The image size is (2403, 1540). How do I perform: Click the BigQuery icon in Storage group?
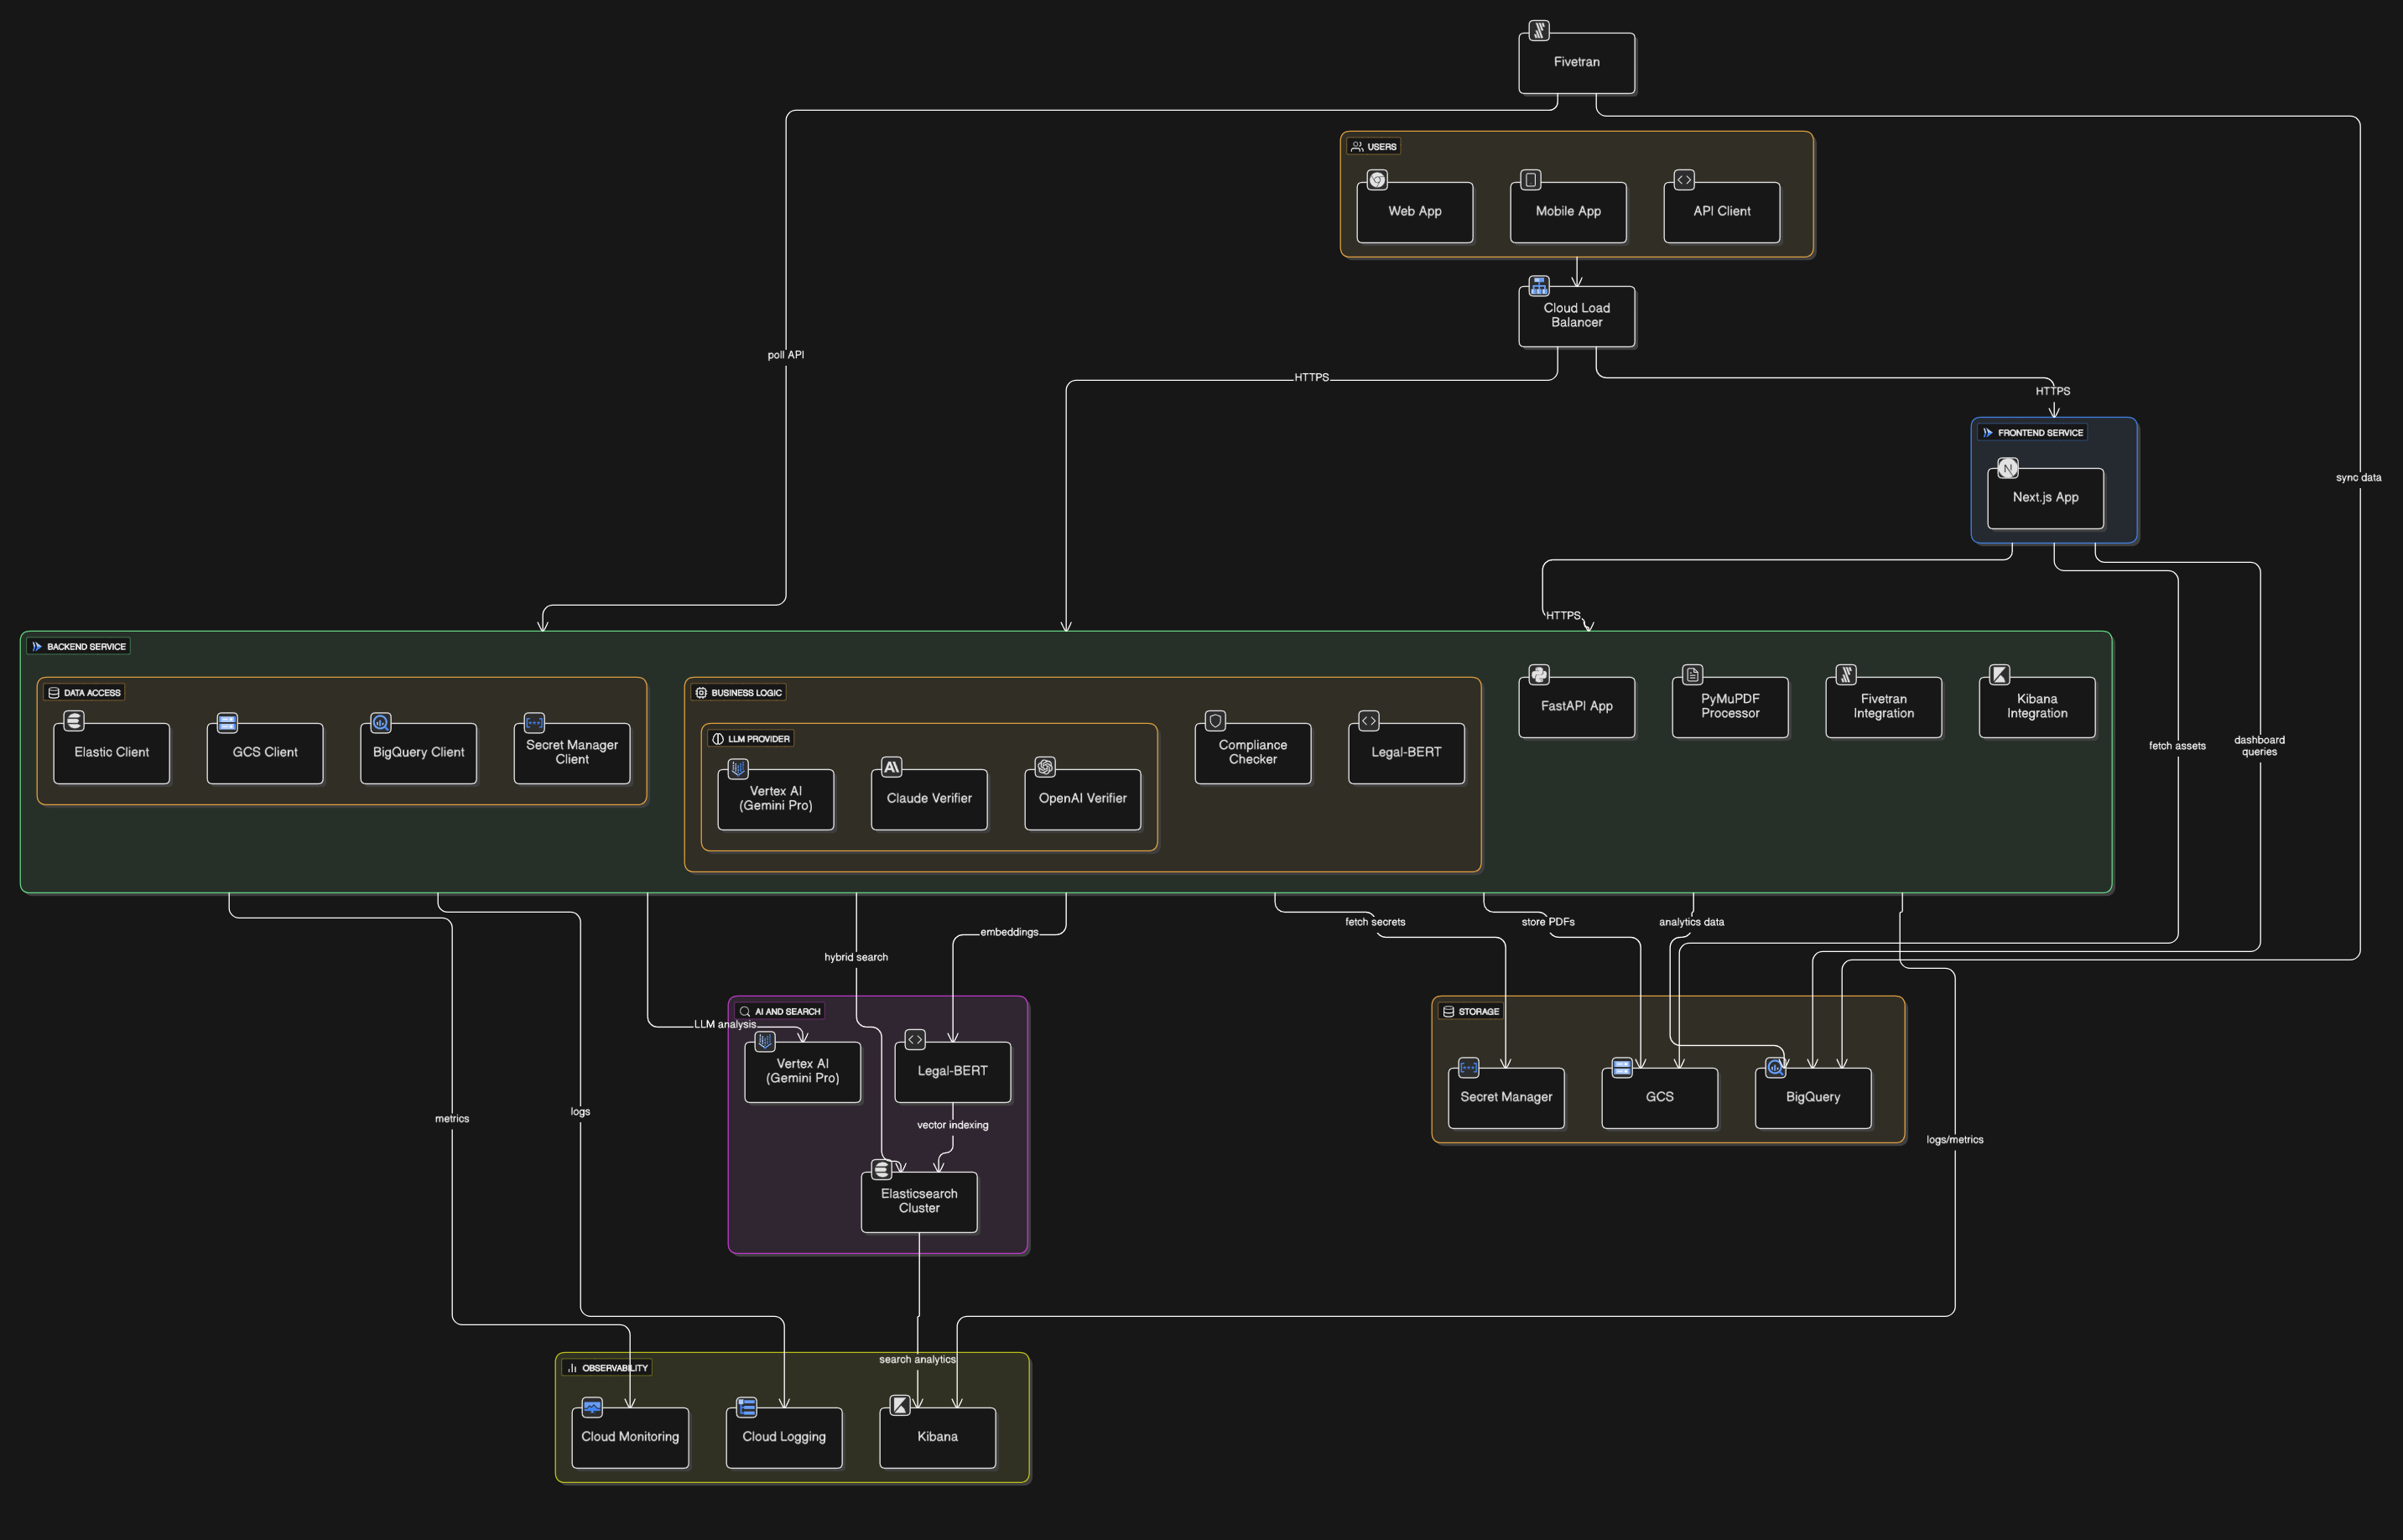click(x=1775, y=1067)
